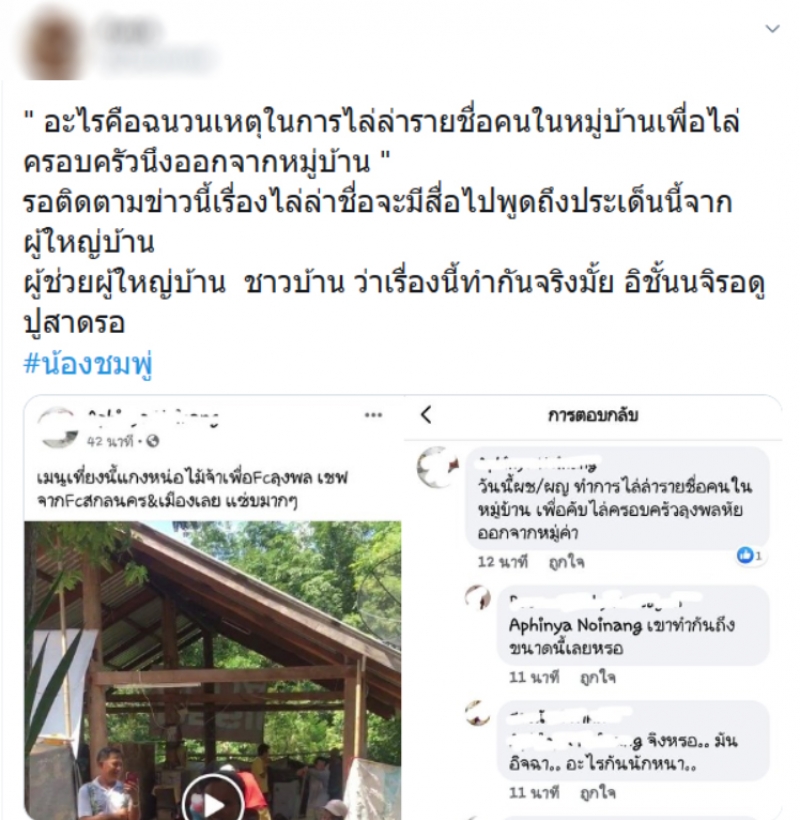Open the left embedded Facebook post image
This screenshot has height=820, width=800.
point(212,670)
